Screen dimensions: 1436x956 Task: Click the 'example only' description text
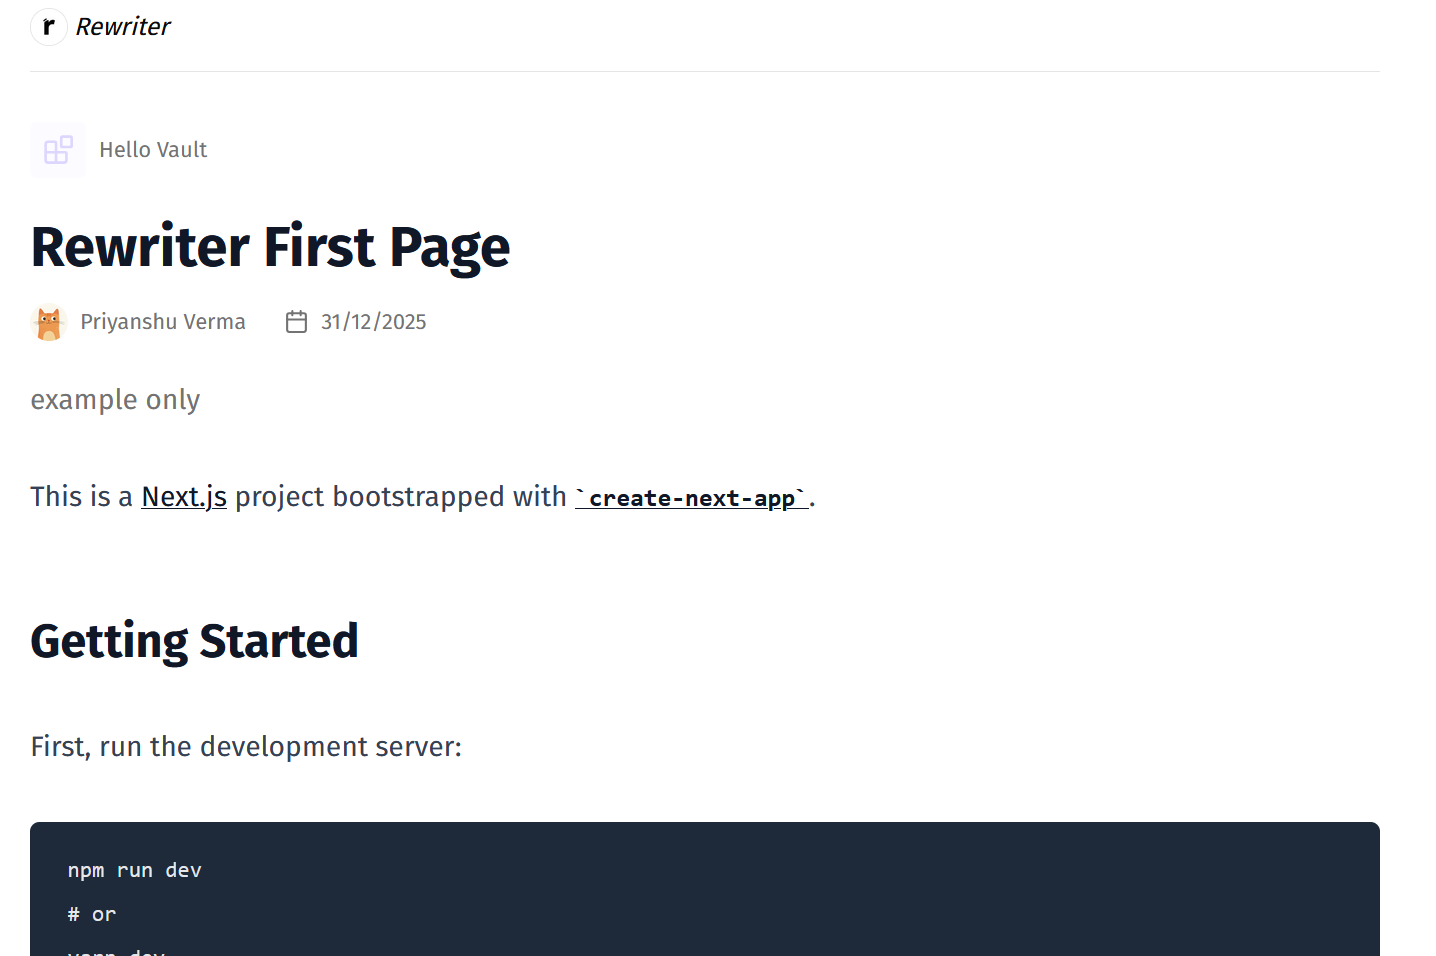(x=115, y=400)
